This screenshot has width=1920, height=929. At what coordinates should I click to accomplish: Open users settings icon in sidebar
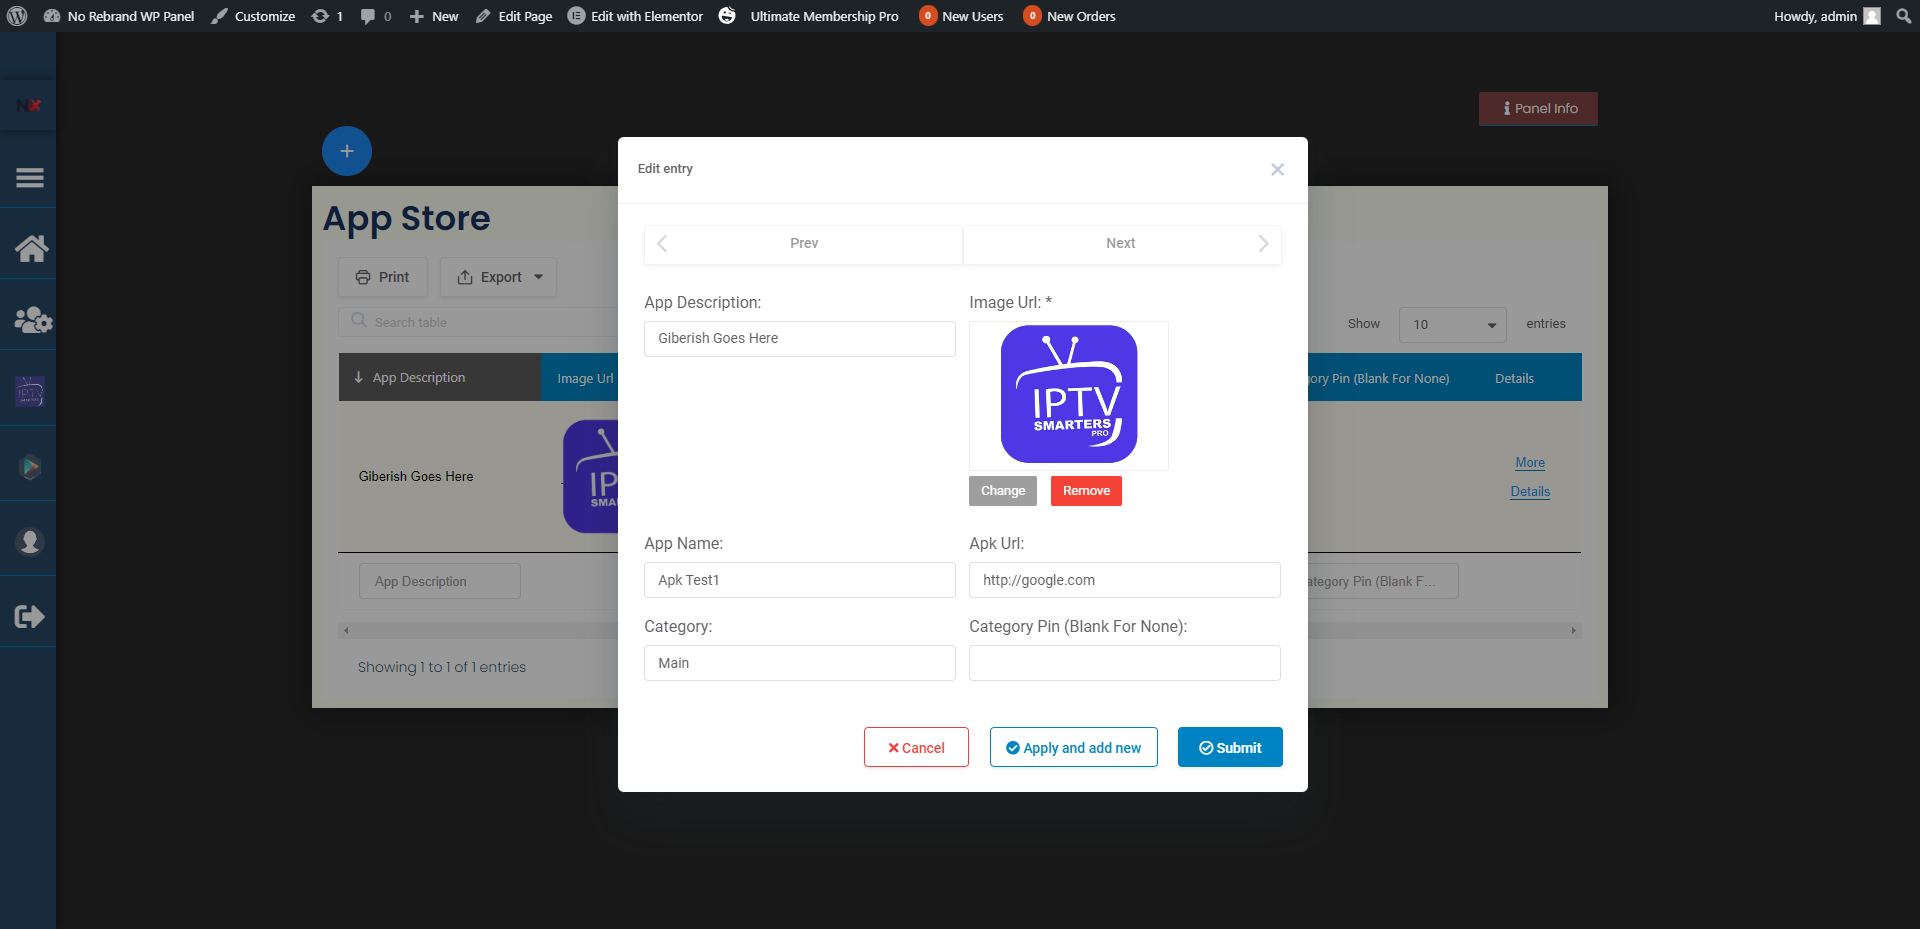coord(32,320)
